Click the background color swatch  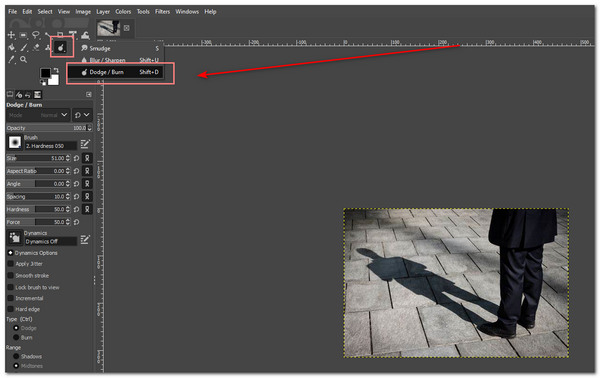point(54,80)
